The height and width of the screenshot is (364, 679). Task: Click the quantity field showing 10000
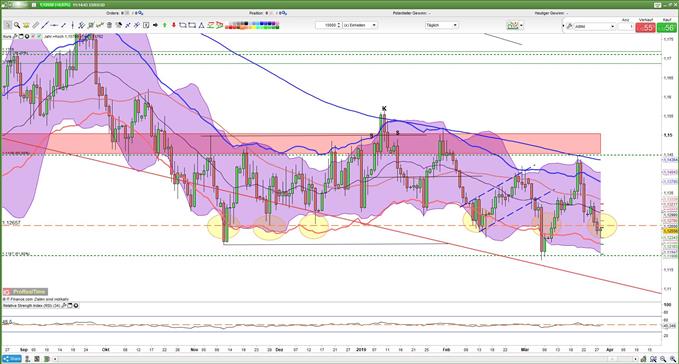[x=328, y=25]
